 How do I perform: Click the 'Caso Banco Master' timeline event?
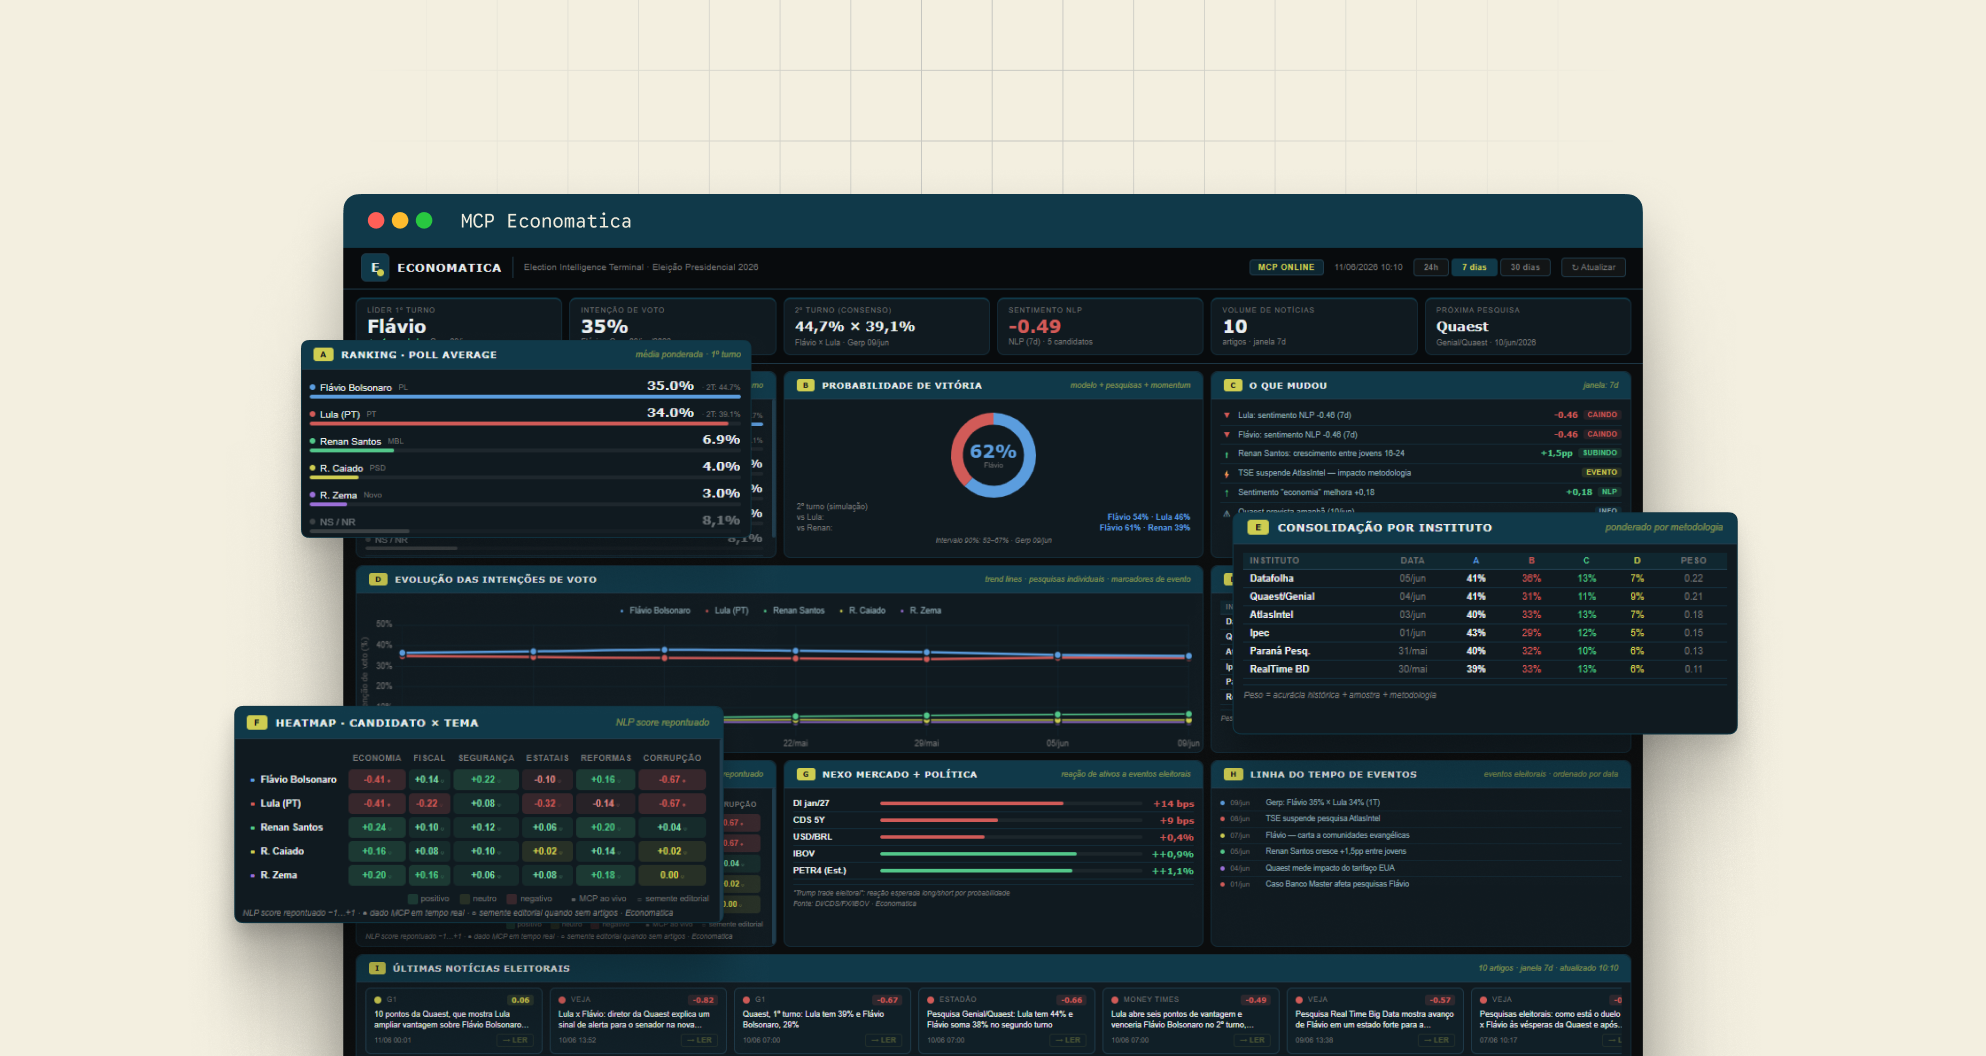click(x=1420, y=885)
